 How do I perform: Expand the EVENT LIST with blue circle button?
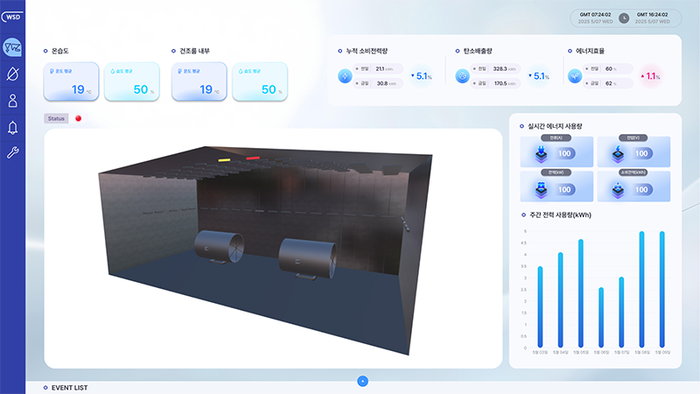[x=362, y=381]
